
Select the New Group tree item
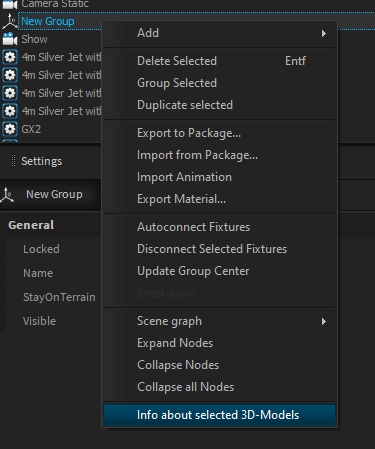(48, 21)
